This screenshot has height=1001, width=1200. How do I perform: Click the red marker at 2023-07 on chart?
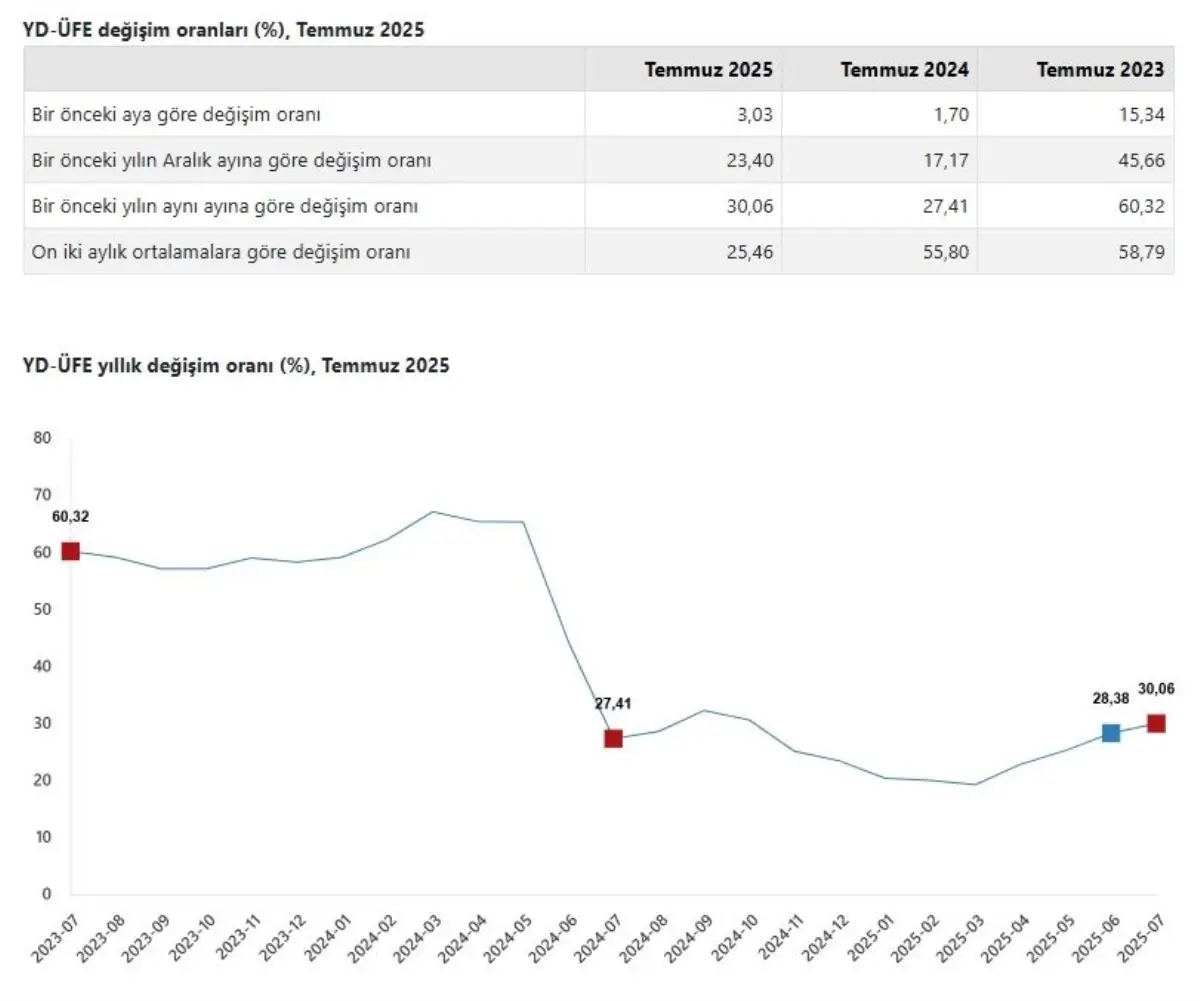pyautogui.click(x=70, y=551)
